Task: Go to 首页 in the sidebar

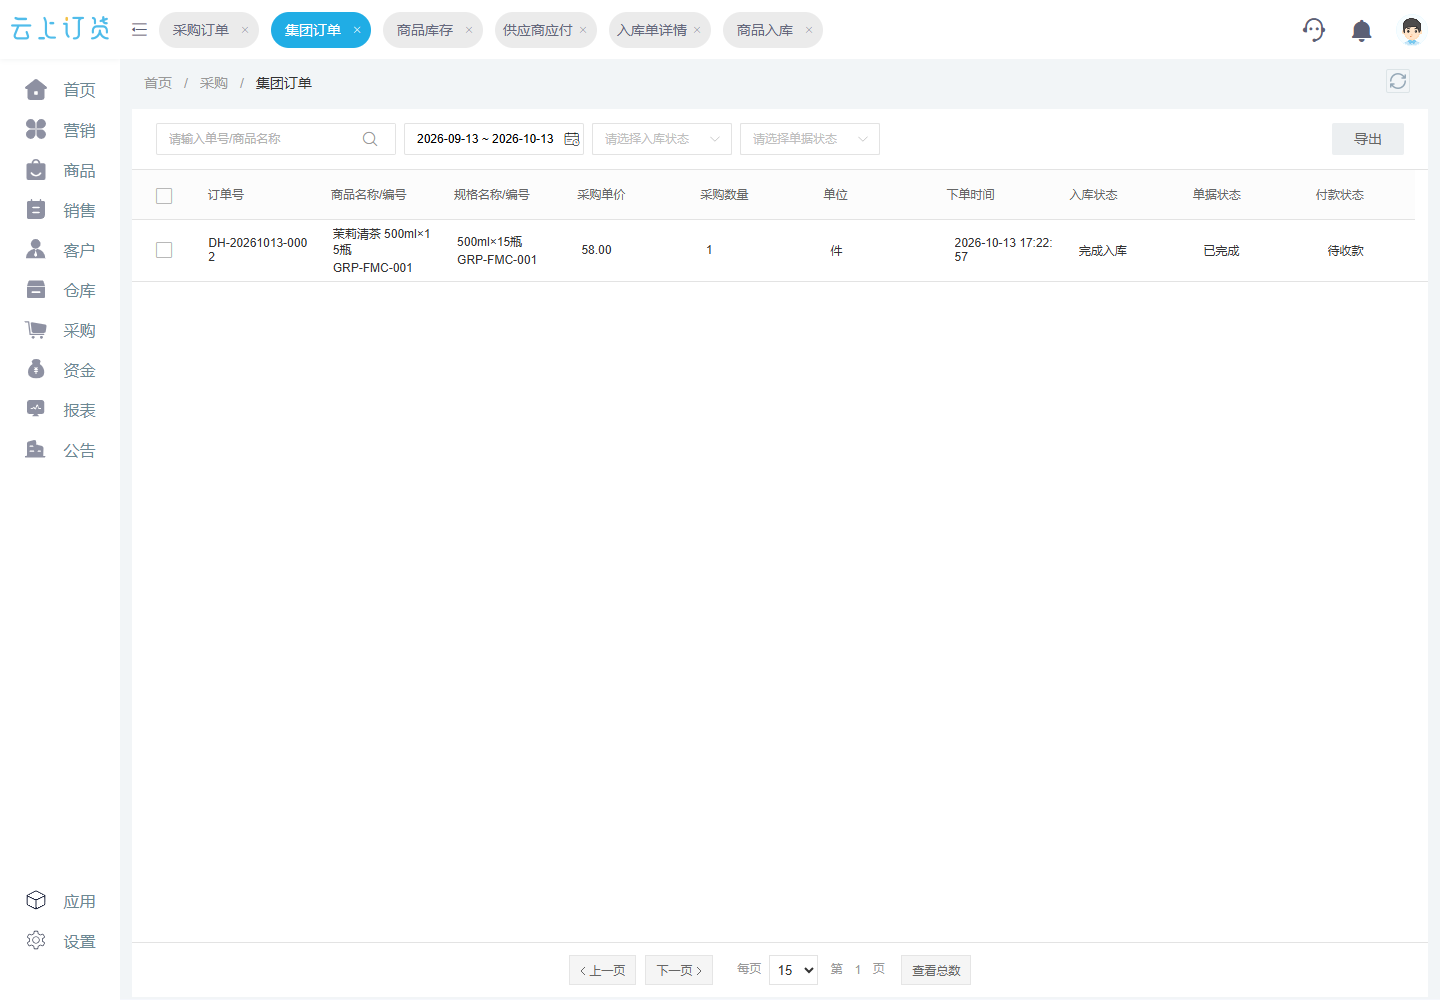Action: 60,90
